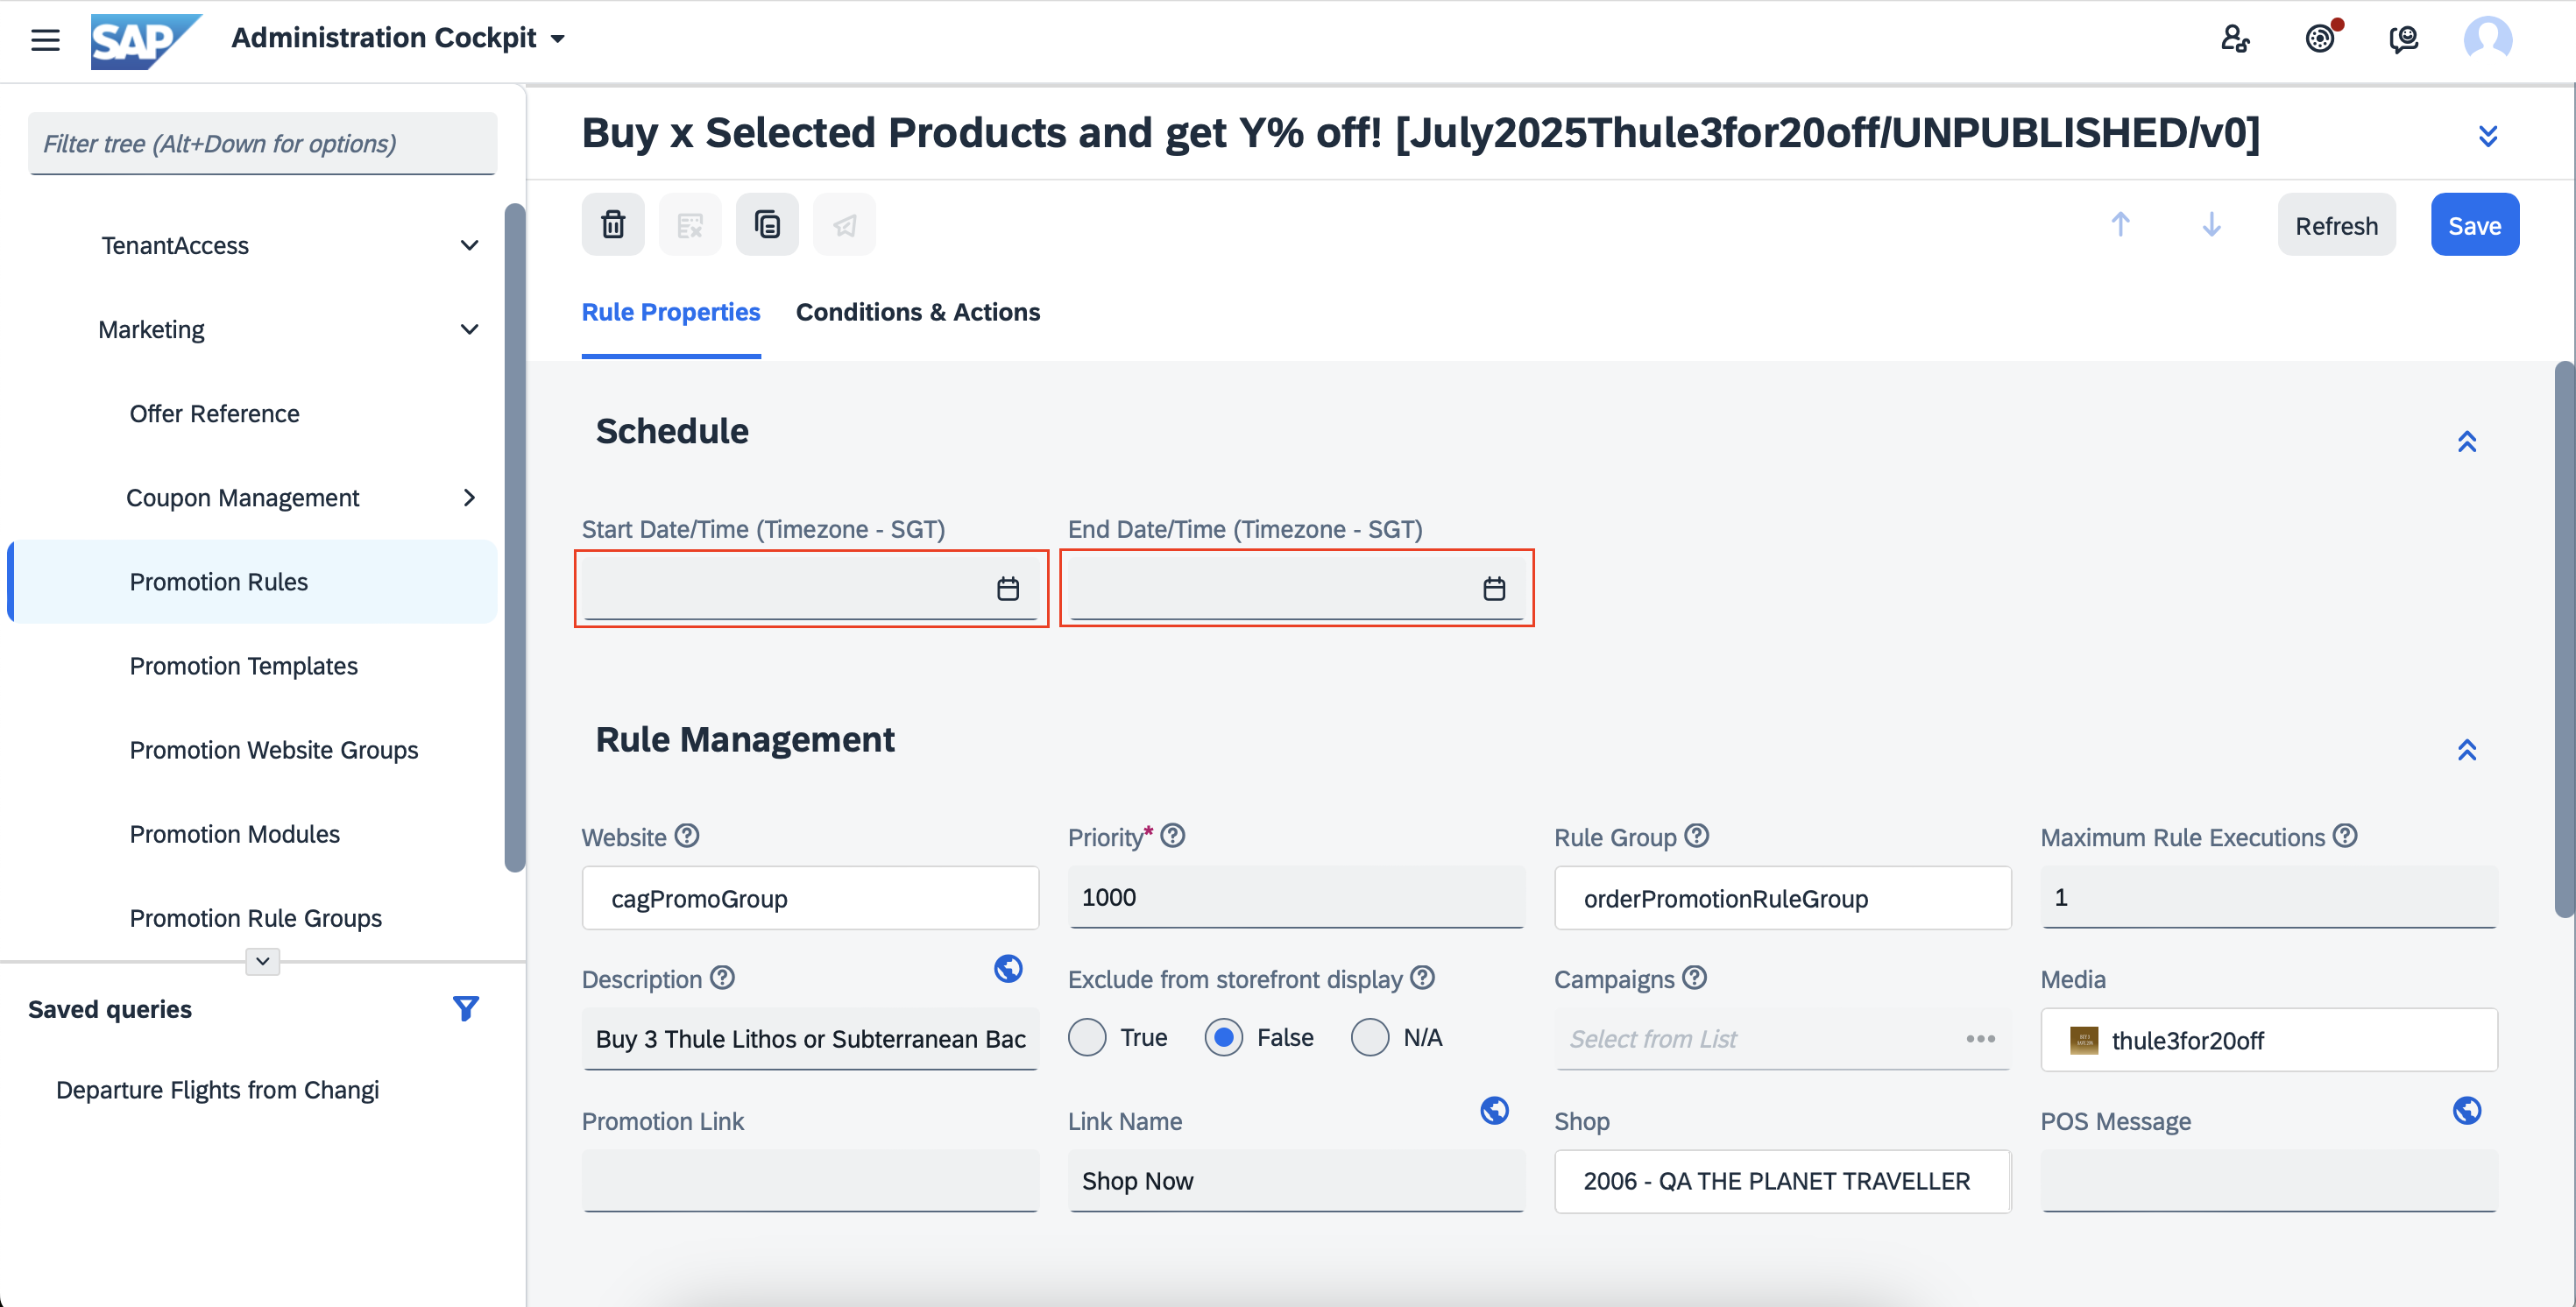2576x1307 pixels.
Task: Show Rule Group help tooltip icon
Action: 1696,835
